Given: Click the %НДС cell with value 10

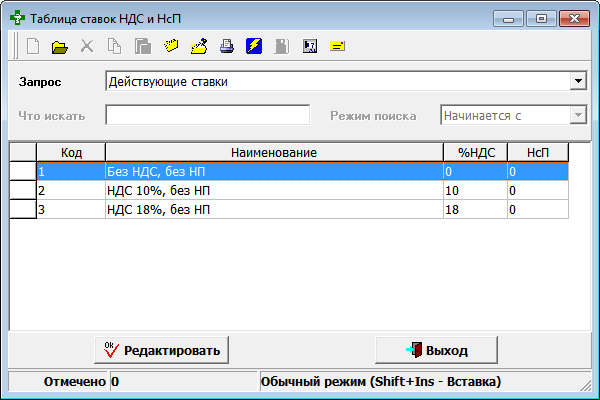Looking at the screenshot, I should [476, 190].
